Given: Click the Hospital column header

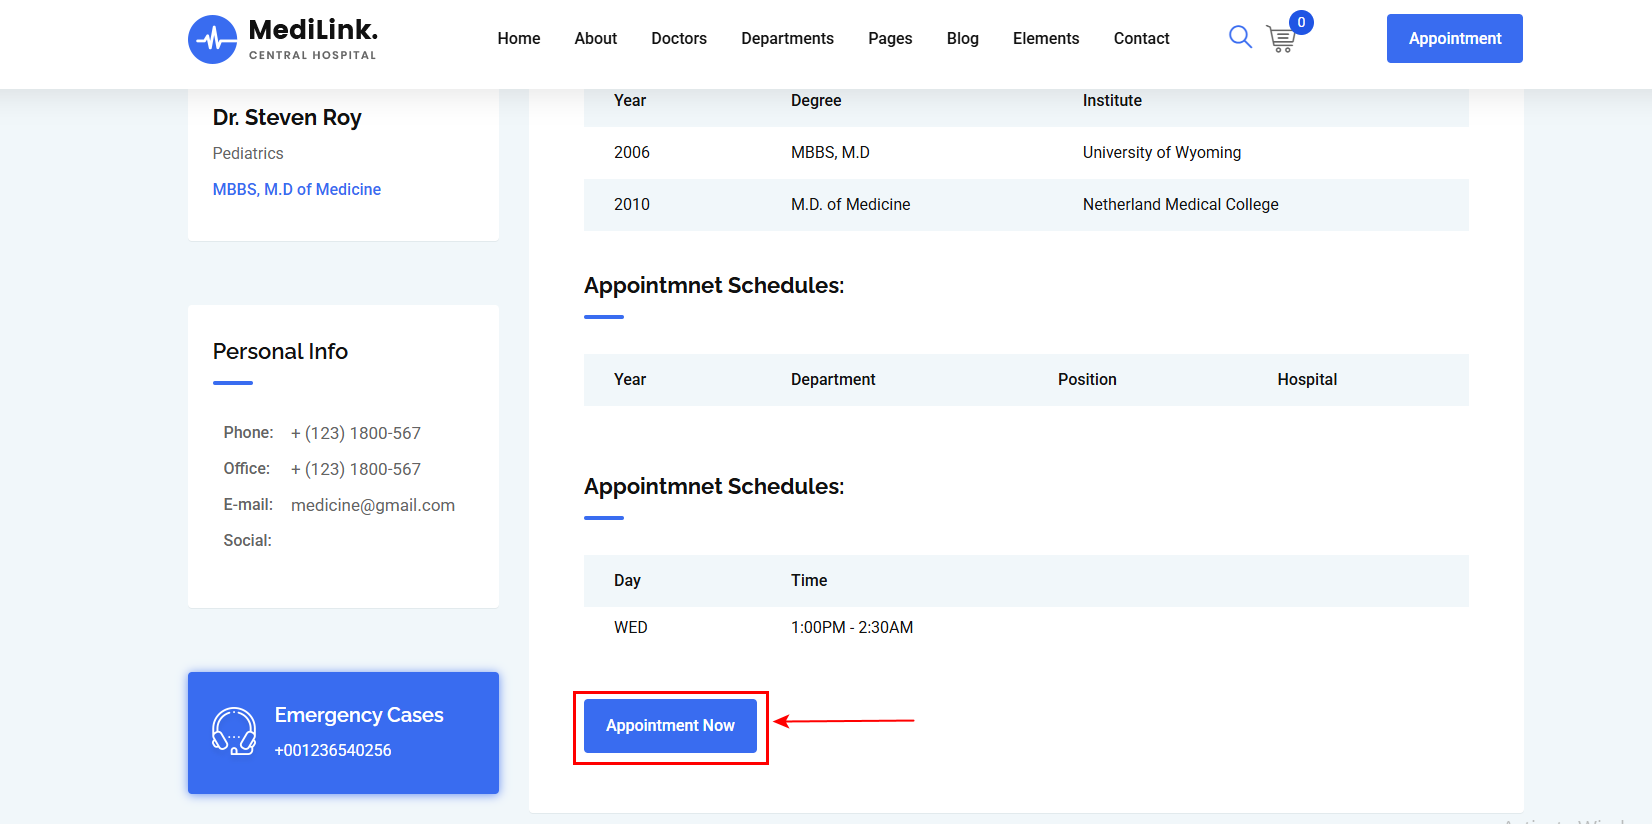Looking at the screenshot, I should point(1307,379).
